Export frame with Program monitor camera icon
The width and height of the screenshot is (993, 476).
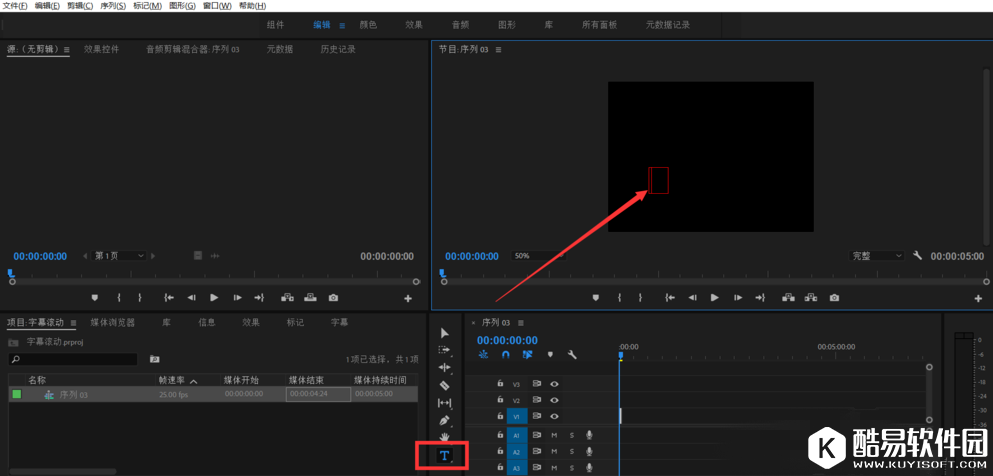tap(834, 298)
